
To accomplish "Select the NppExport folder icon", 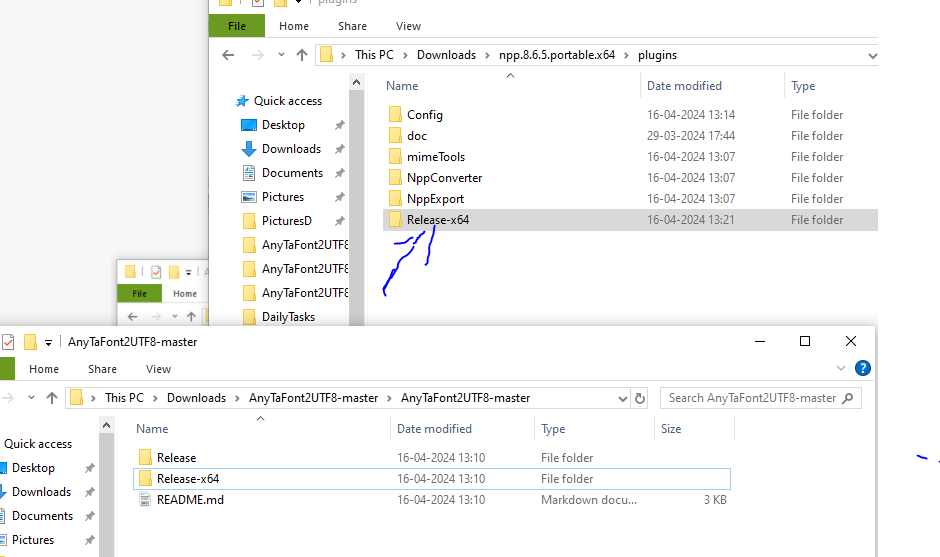I will 395,199.
